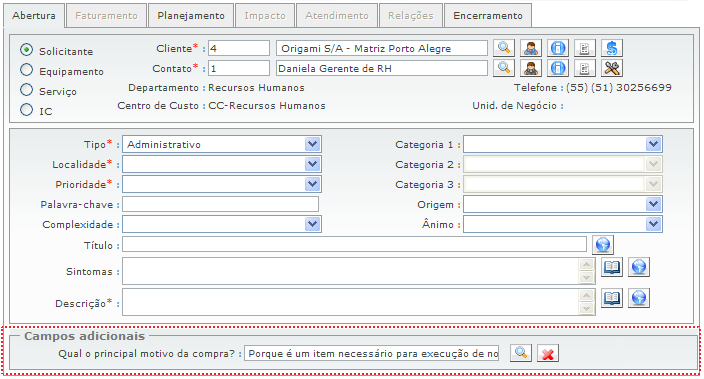704x379 pixels.
Task: Click the motivo da compra text field
Action: pos(372,353)
